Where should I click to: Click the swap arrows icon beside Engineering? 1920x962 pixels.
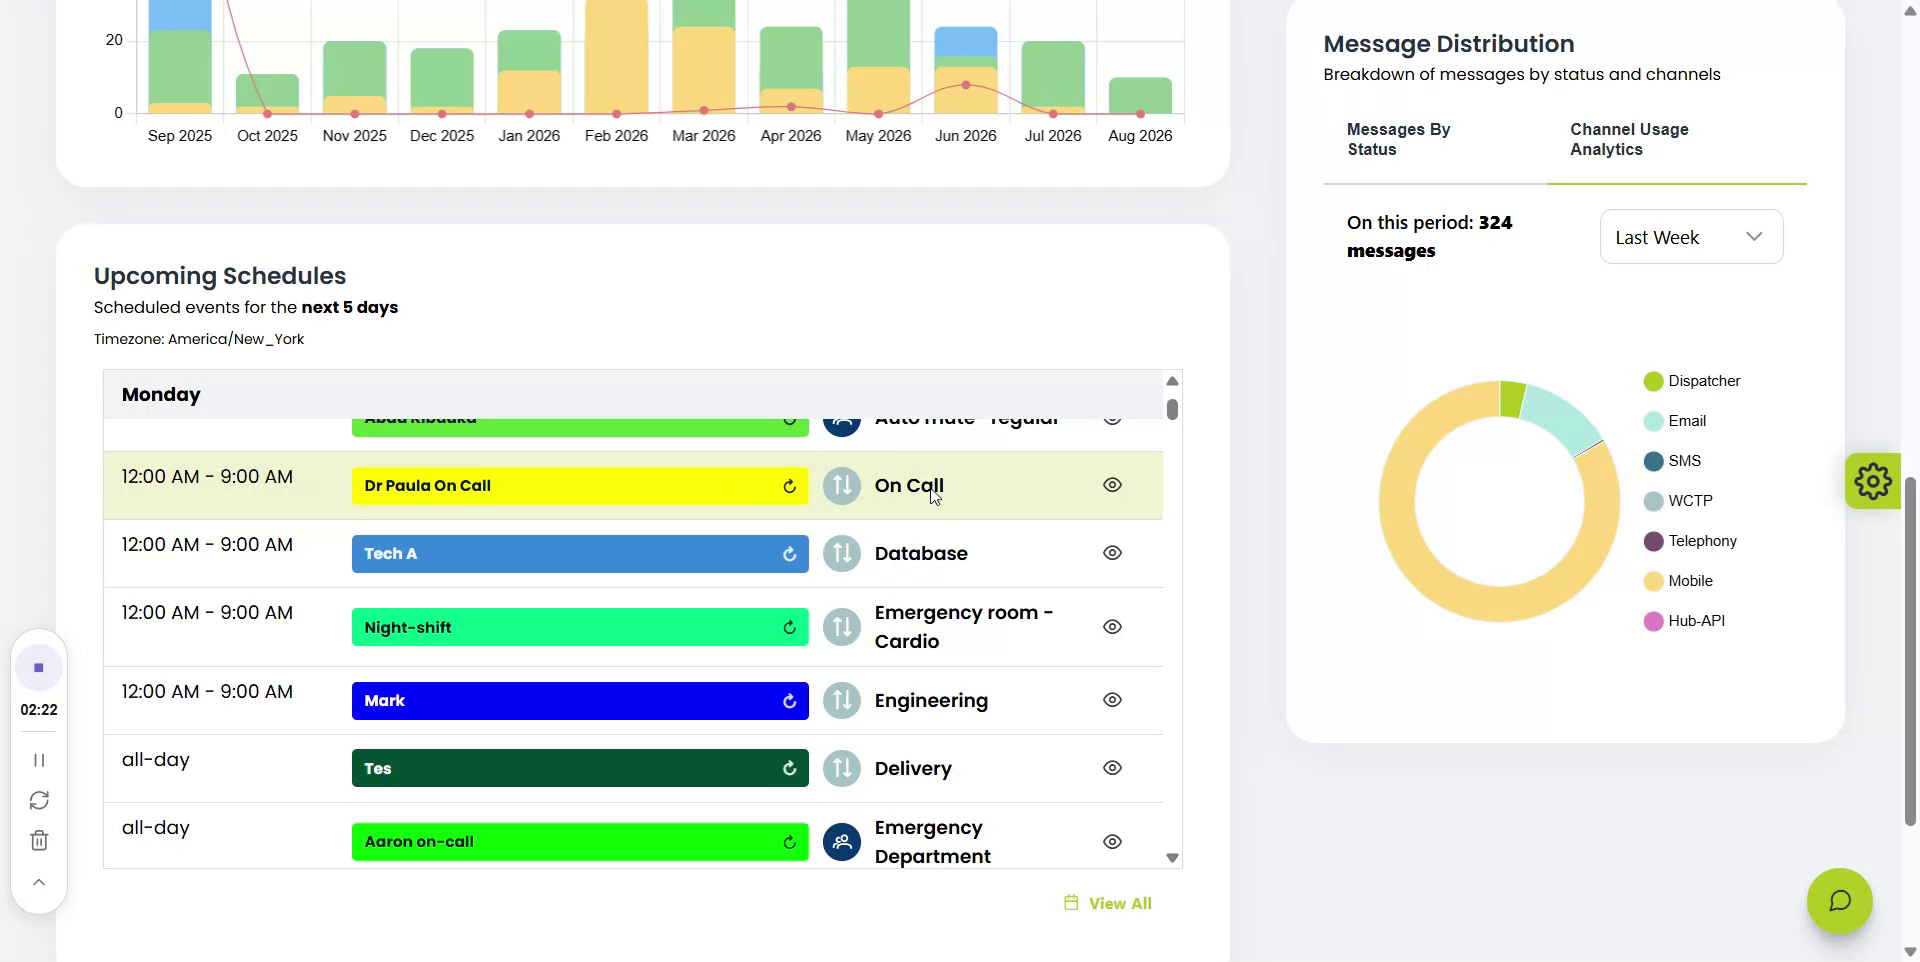(x=842, y=700)
